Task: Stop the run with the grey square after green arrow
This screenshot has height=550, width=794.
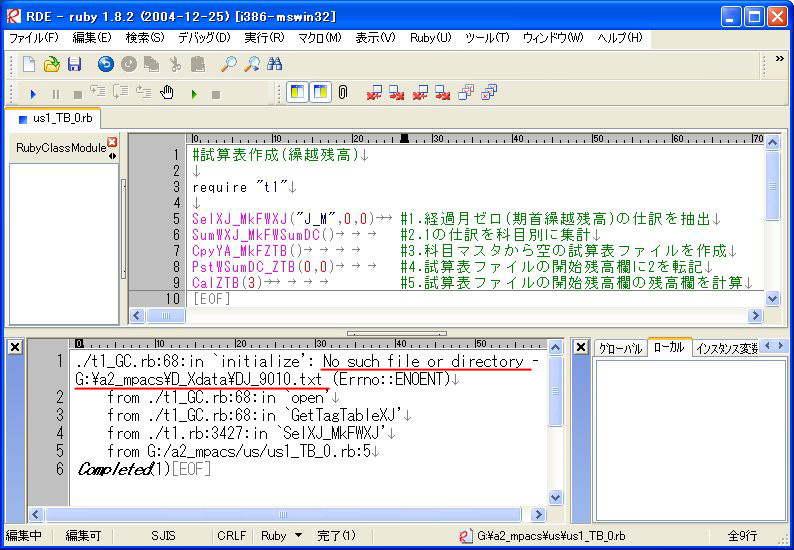Action: [x=216, y=95]
